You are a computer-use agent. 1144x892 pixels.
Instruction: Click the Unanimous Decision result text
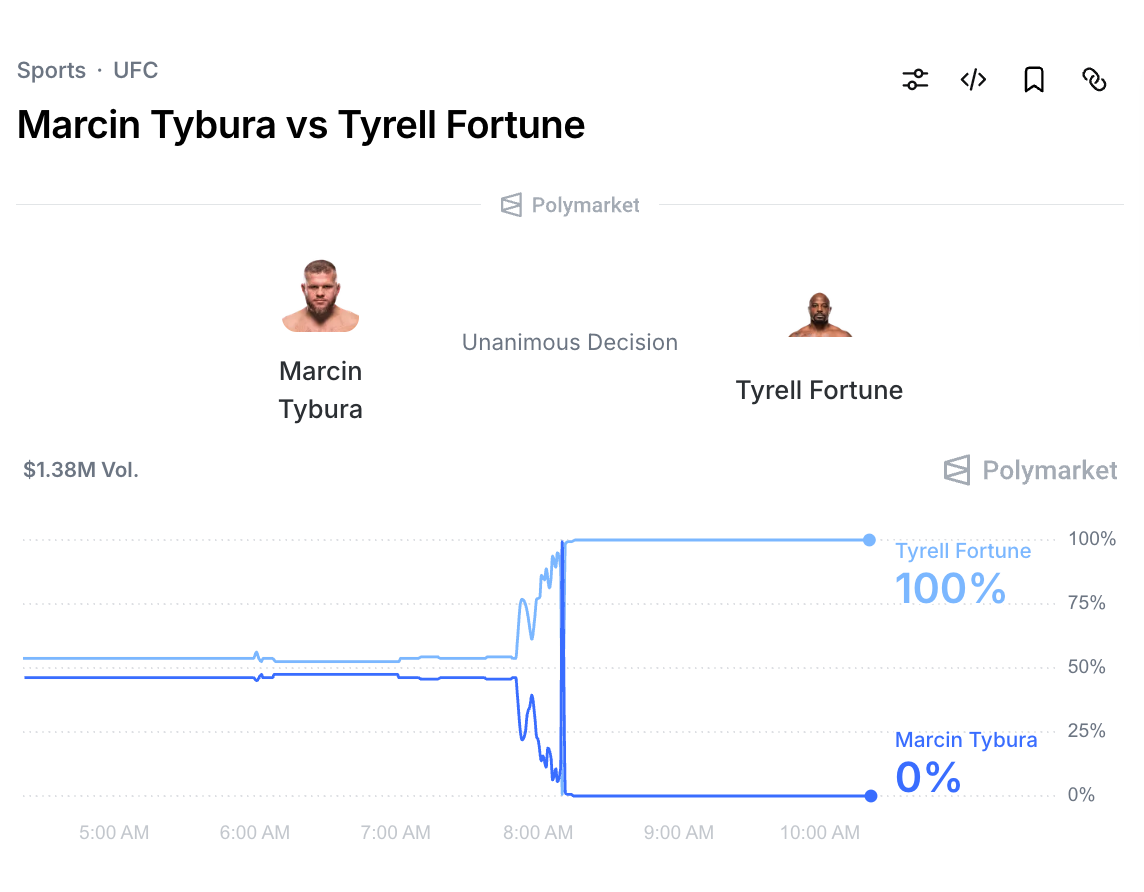pyautogui.click(x=570, y=342)
